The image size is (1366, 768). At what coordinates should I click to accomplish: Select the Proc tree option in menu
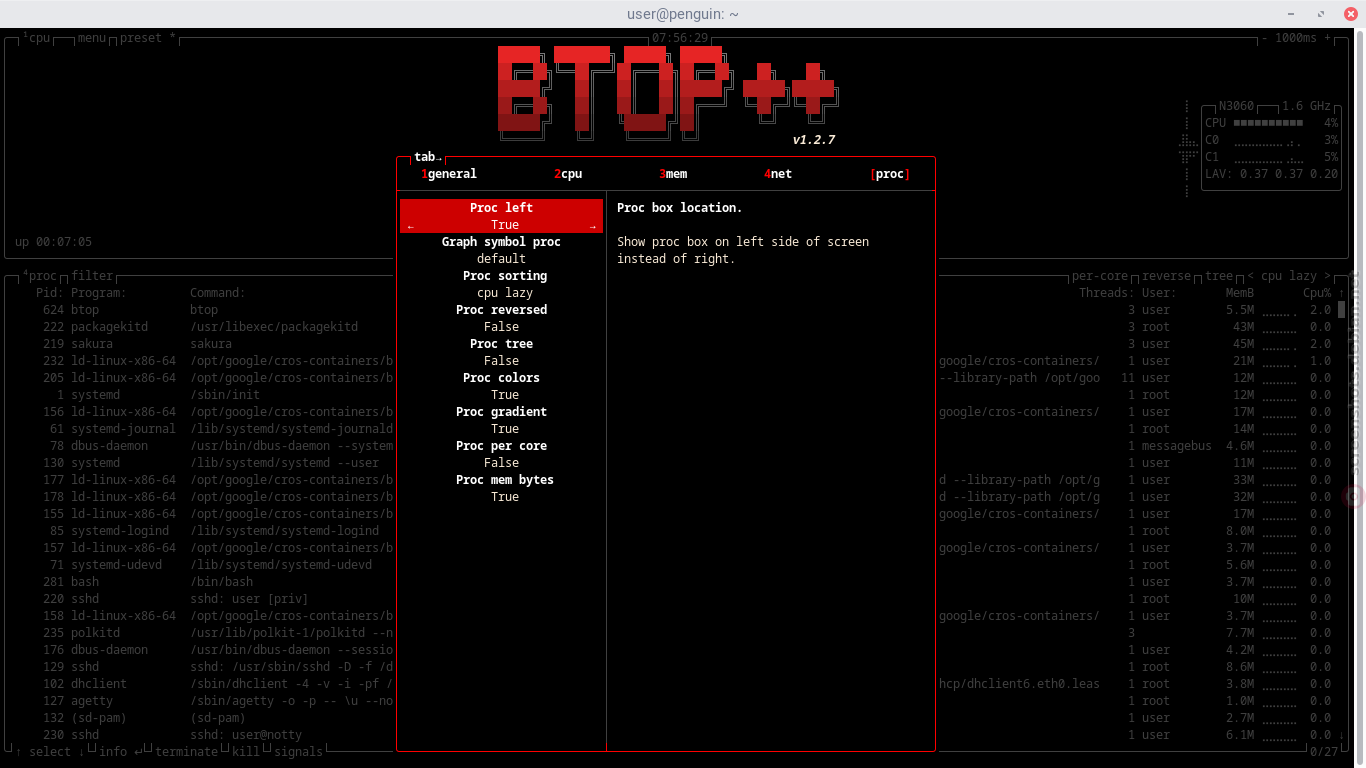(x=501, y=352)
